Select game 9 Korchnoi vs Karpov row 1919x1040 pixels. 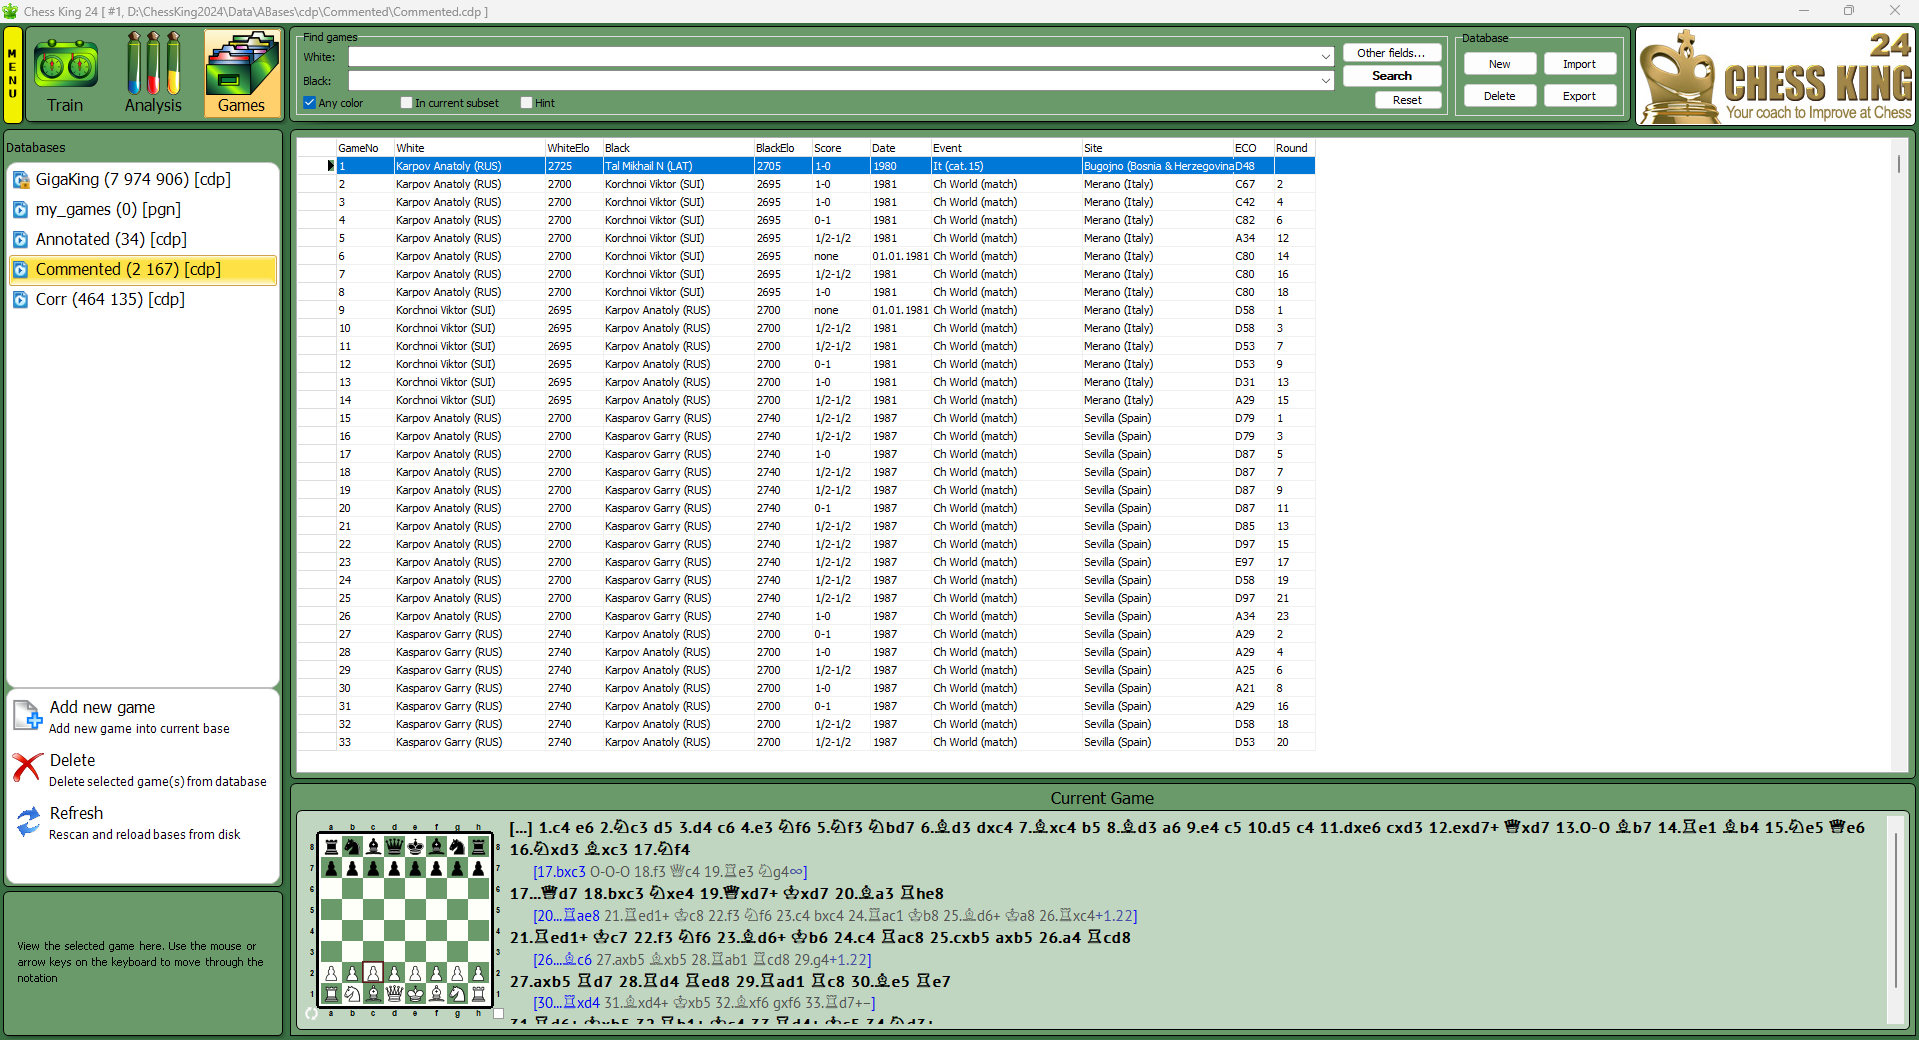806,310
